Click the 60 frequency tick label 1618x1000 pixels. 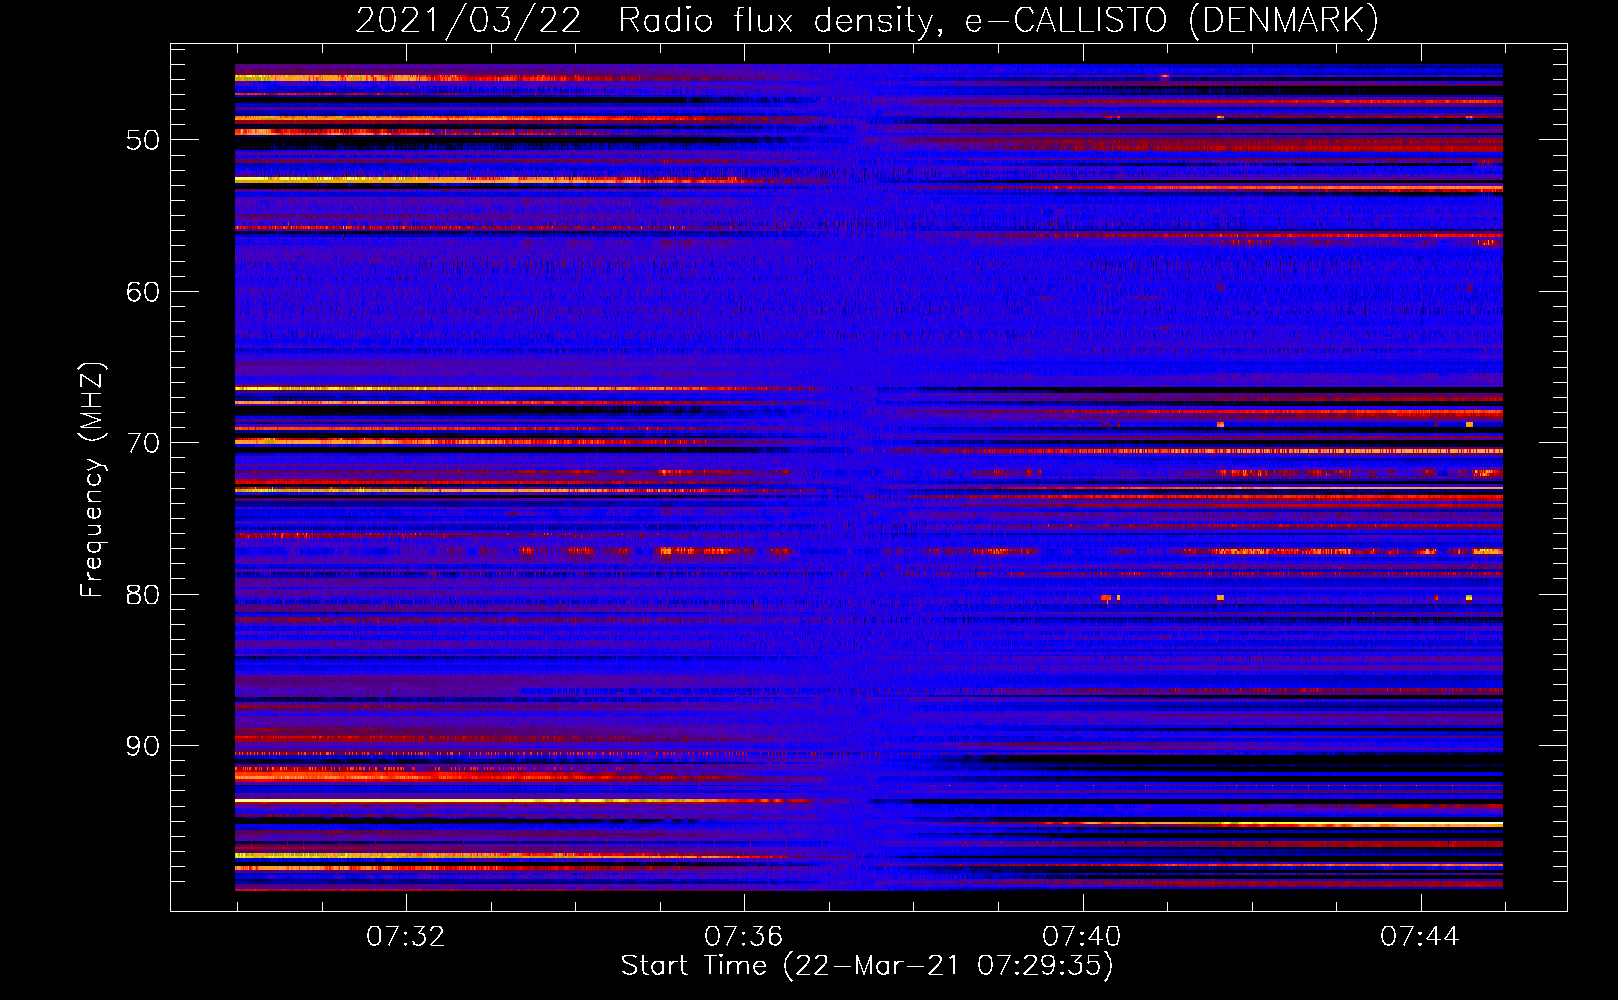(x=143, y=292)
